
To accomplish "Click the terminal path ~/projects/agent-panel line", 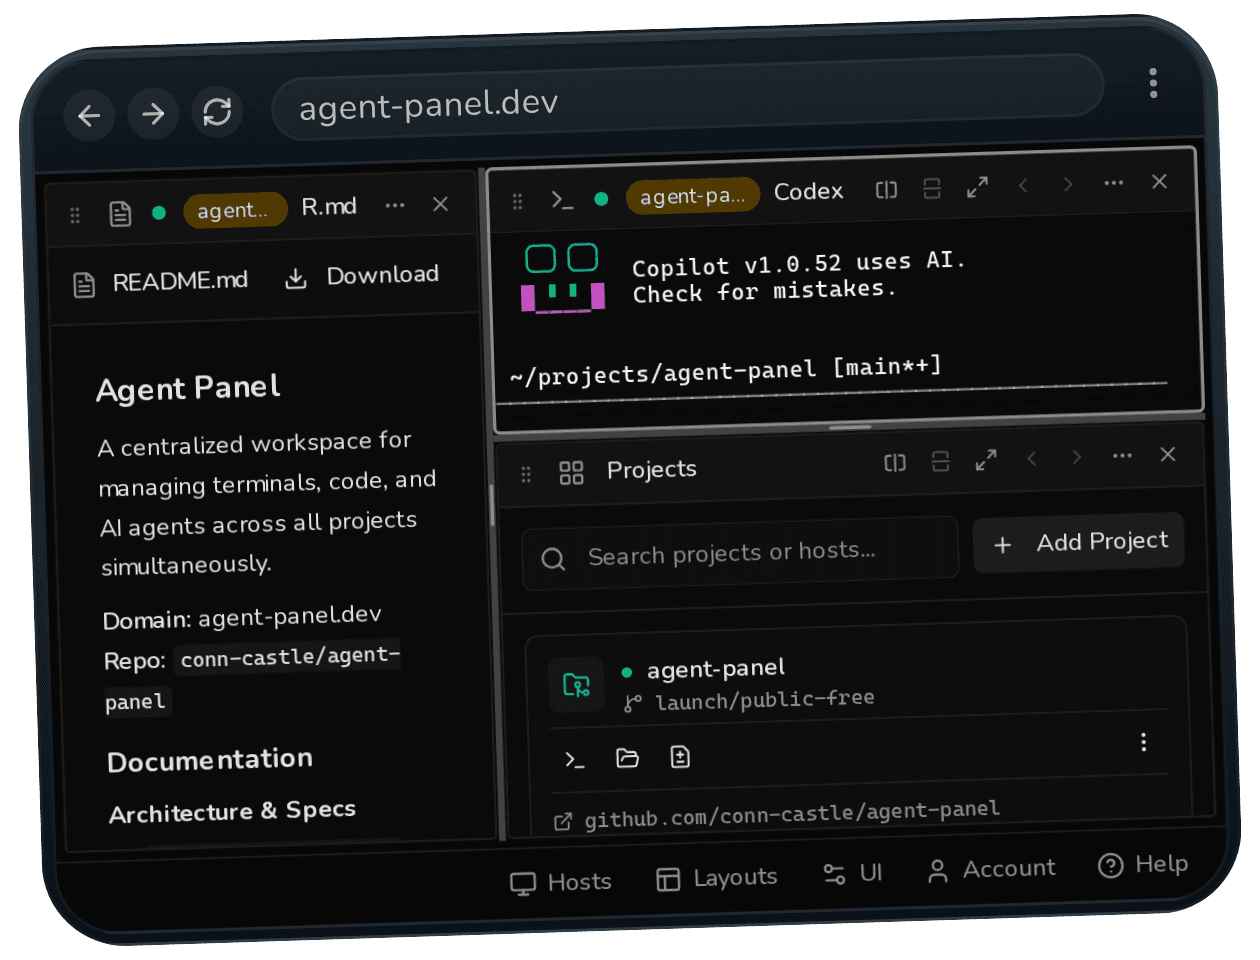I will (x=726, y=371).
